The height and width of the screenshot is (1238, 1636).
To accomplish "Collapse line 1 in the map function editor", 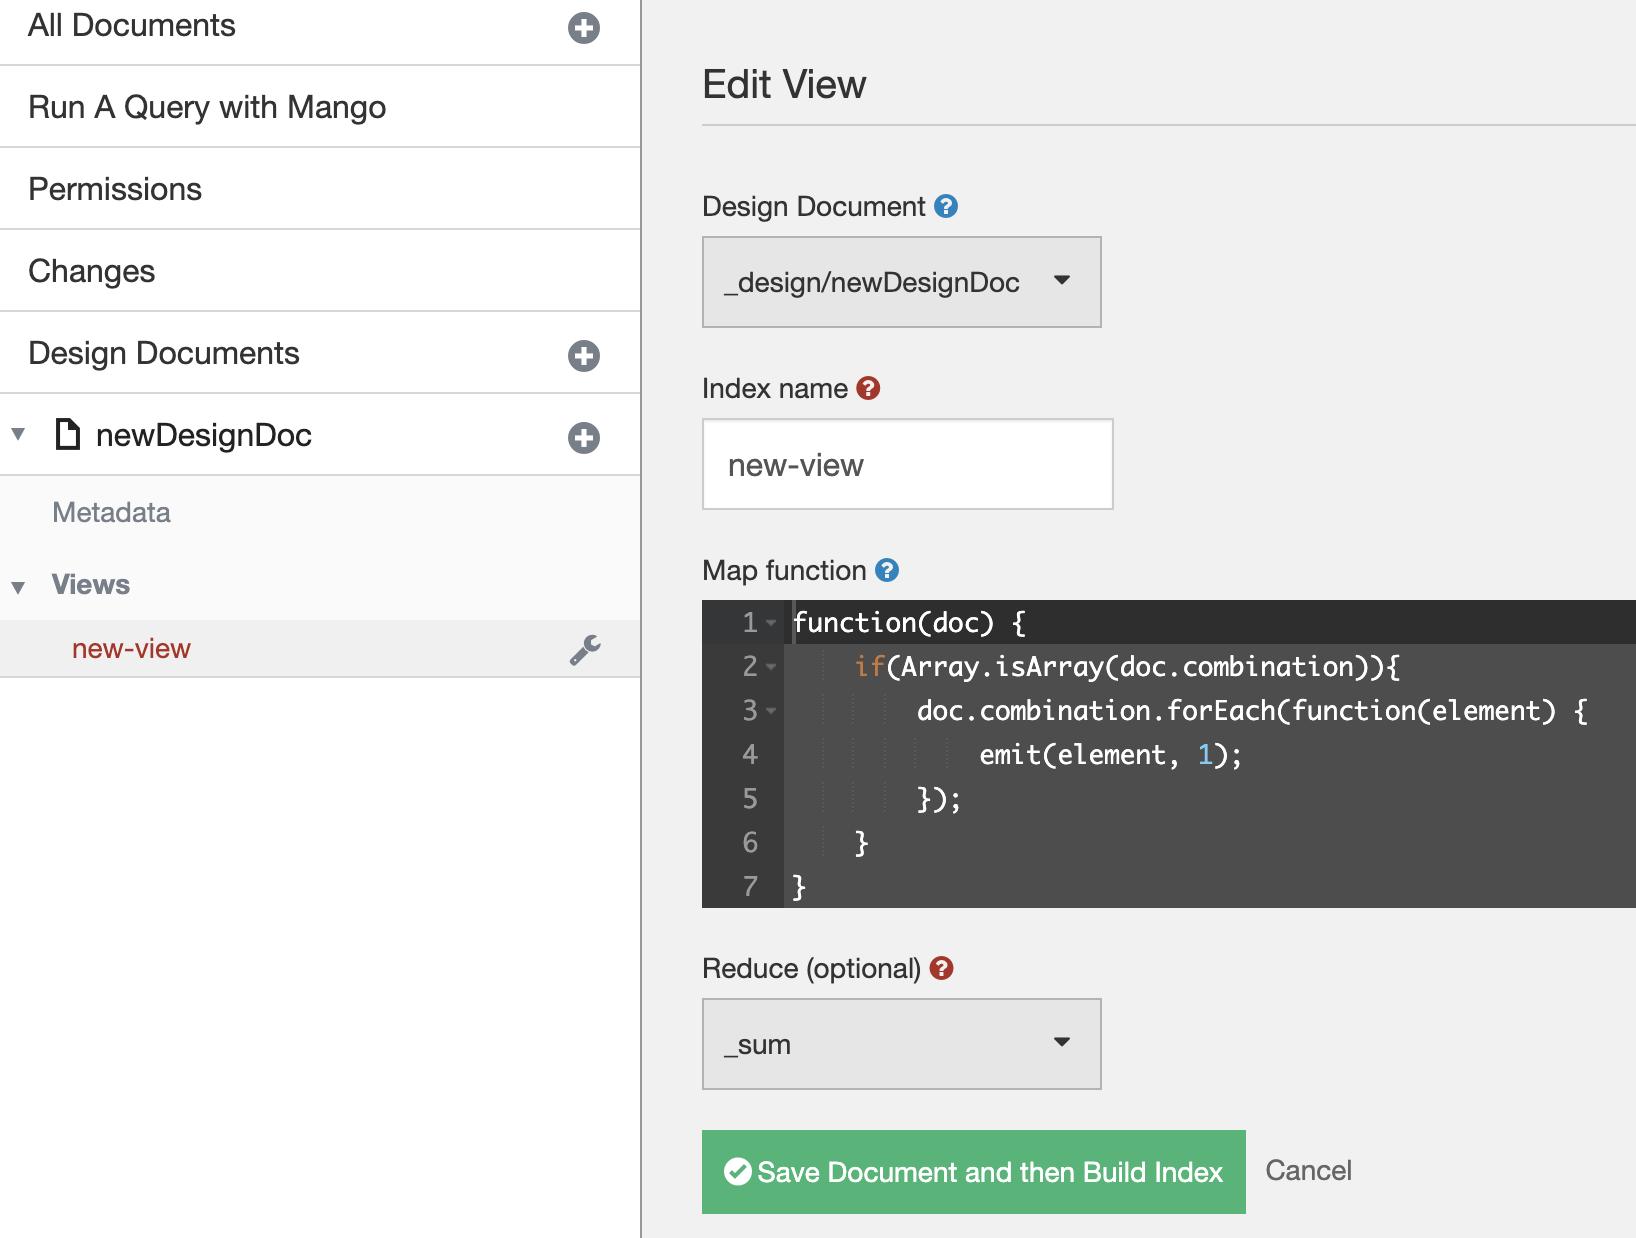I will point(770,623).
